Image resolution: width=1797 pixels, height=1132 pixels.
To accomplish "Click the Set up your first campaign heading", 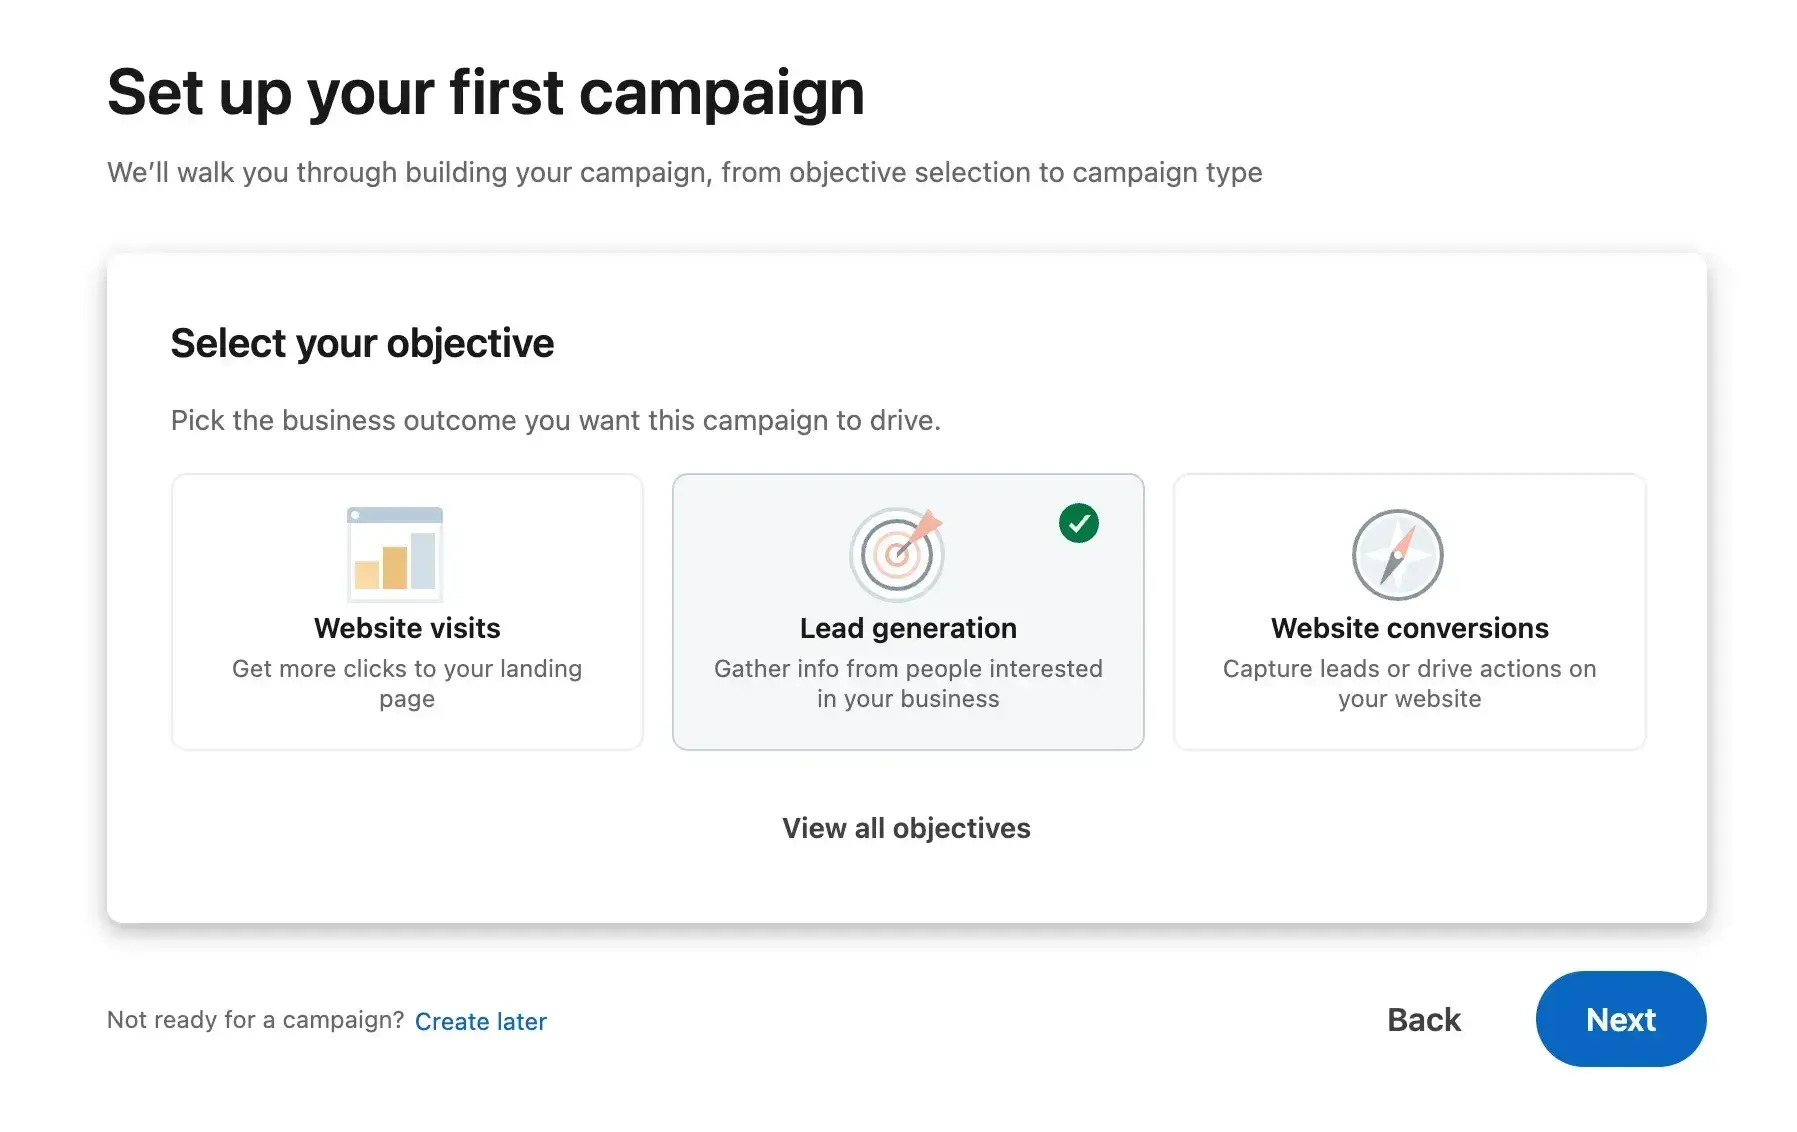I will coord(486,91).
